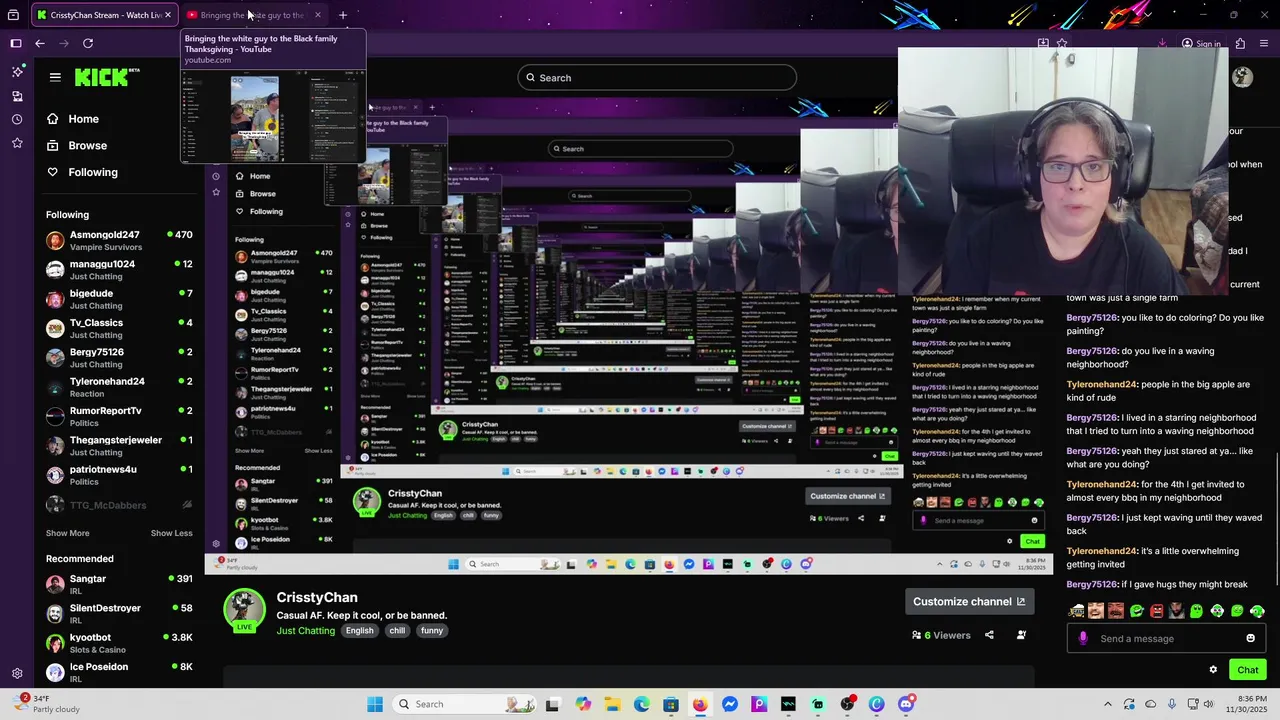Toggle the Firefox sidebar panel button
Viewport: 1280px width, 720px height.
[16, 43]
